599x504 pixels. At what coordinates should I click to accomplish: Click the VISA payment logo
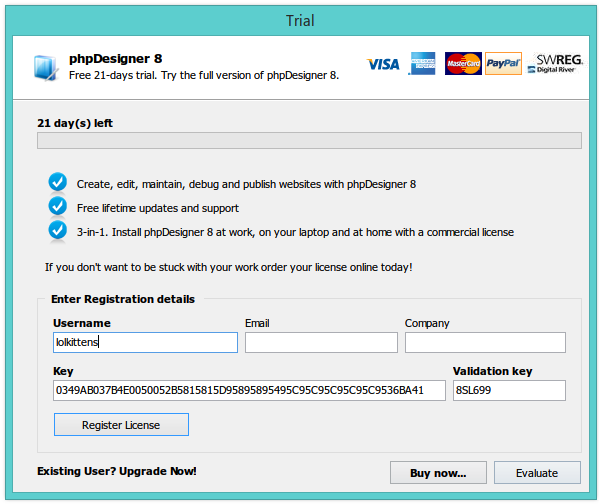click(x=383, y=64)
